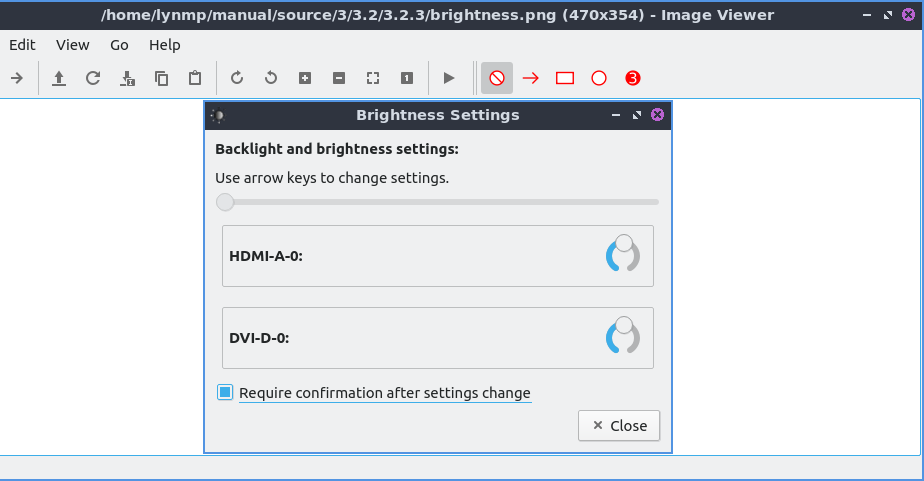Go to the next image arrow
Viewport: 924px width, 481px height.
tap(17, 78)
